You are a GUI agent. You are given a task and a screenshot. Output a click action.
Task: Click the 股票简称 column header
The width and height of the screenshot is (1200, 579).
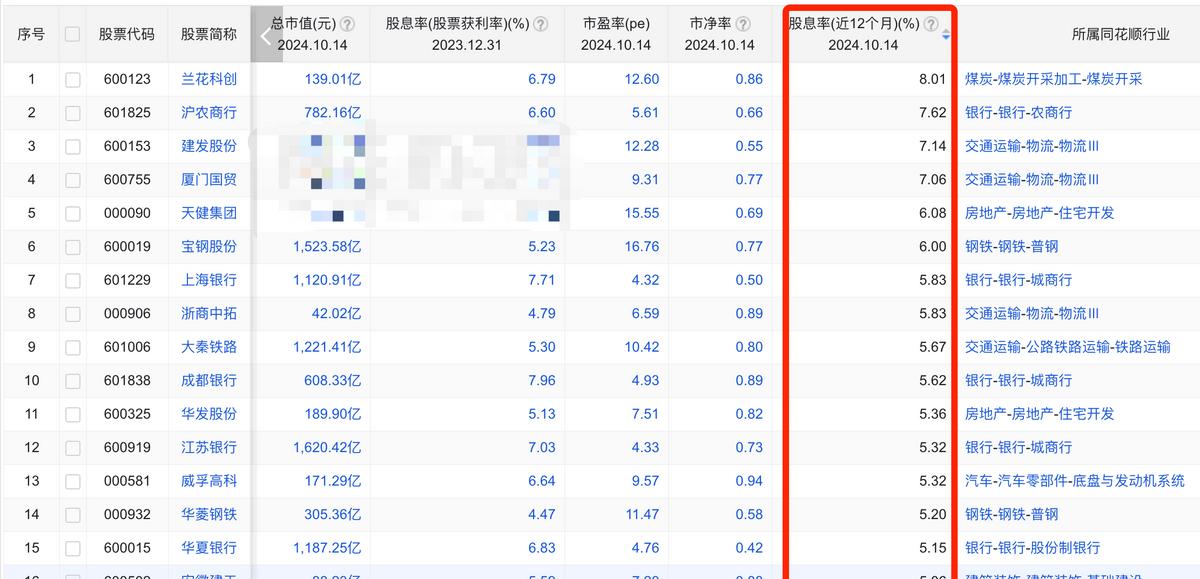pos(209,34)
